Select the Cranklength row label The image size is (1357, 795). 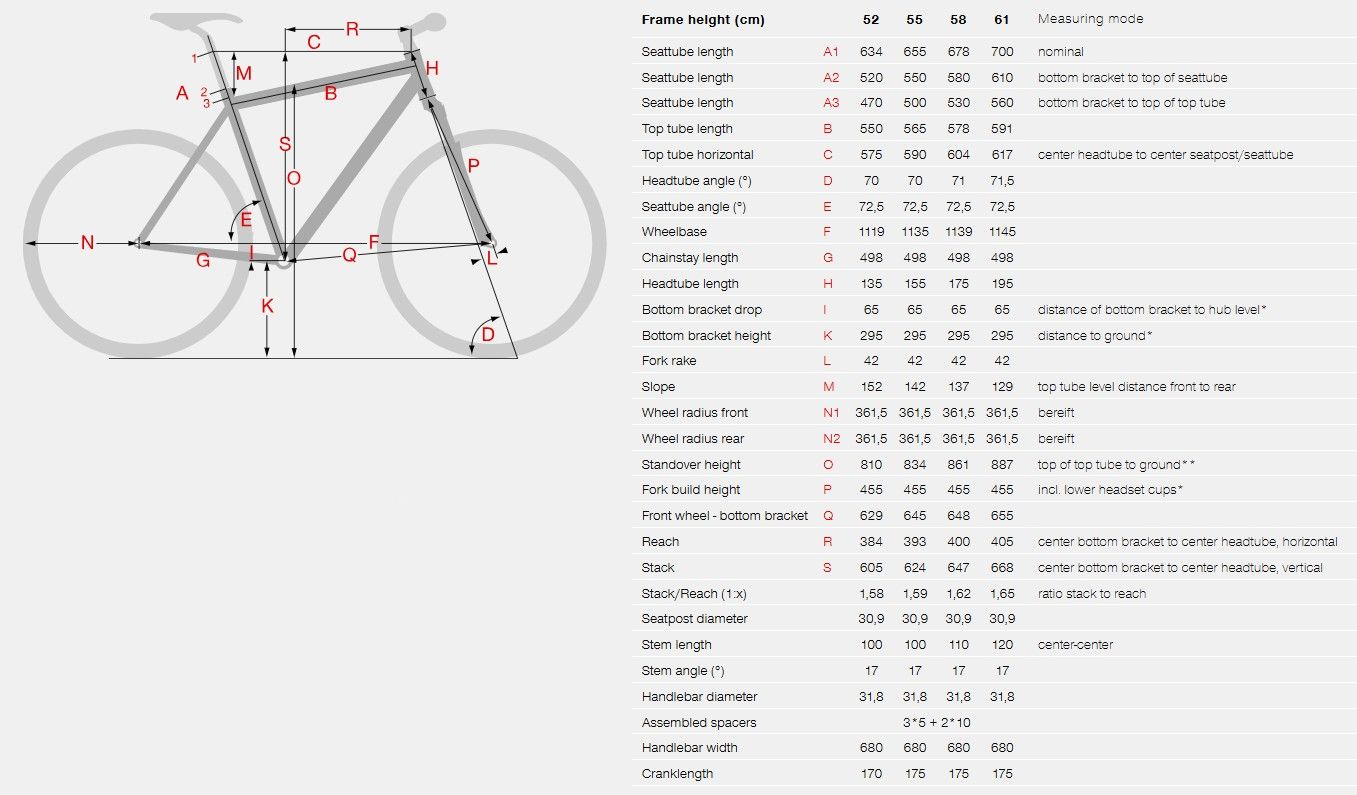click(x=677, y=774)
